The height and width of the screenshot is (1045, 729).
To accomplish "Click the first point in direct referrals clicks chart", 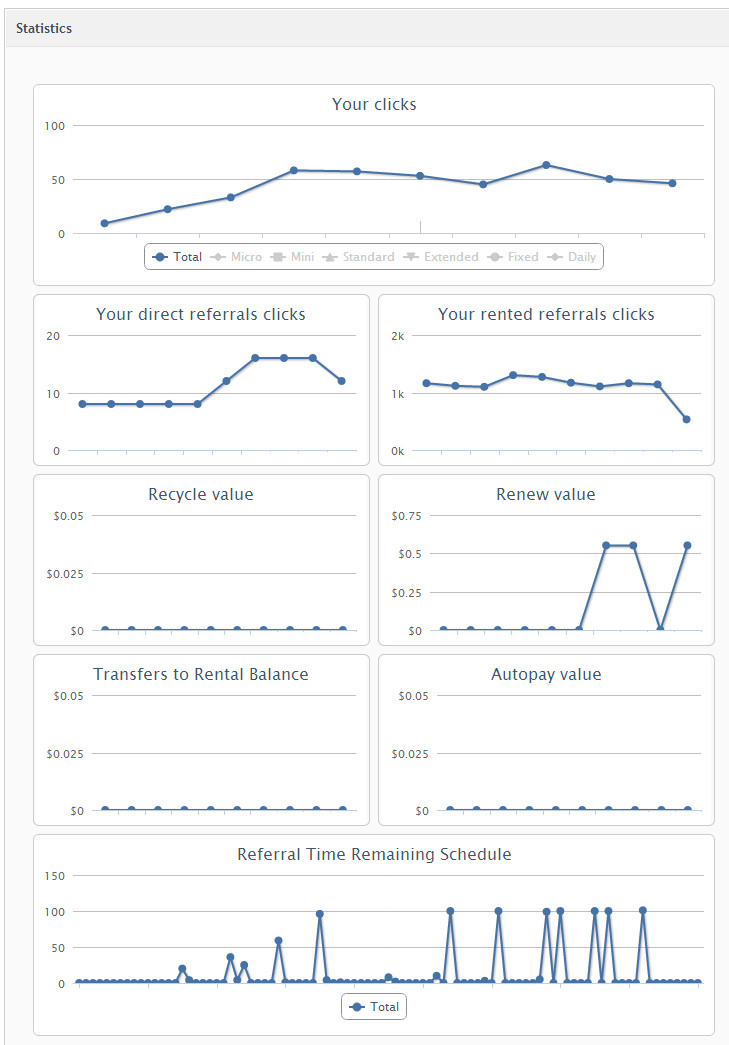I will tap(82, 404).
